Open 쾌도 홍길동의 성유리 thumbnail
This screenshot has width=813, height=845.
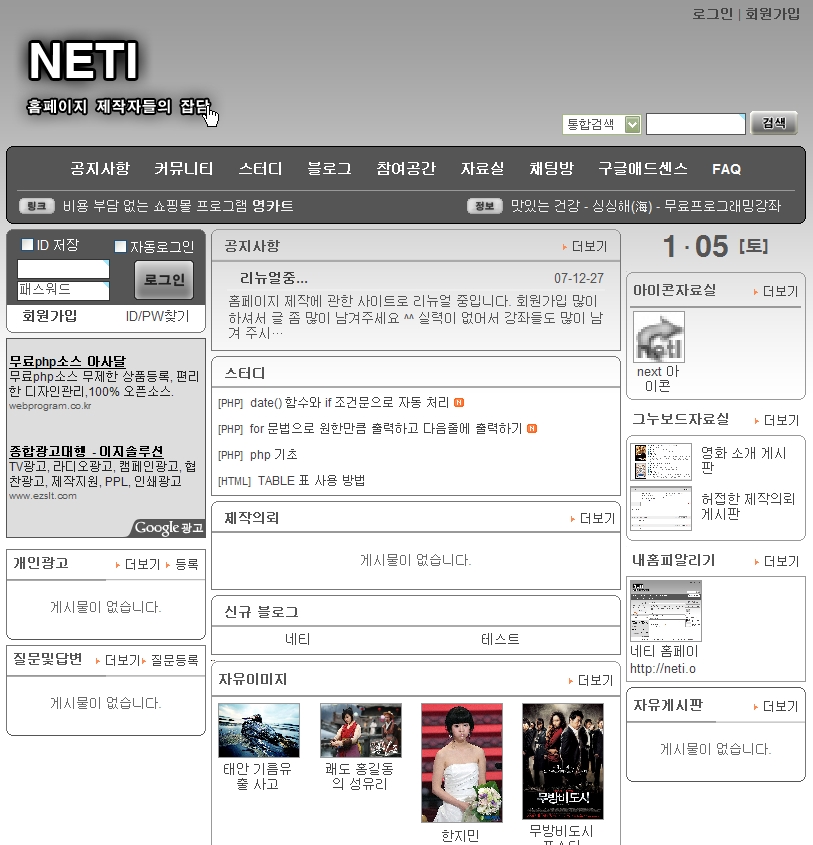click(360, 730)
